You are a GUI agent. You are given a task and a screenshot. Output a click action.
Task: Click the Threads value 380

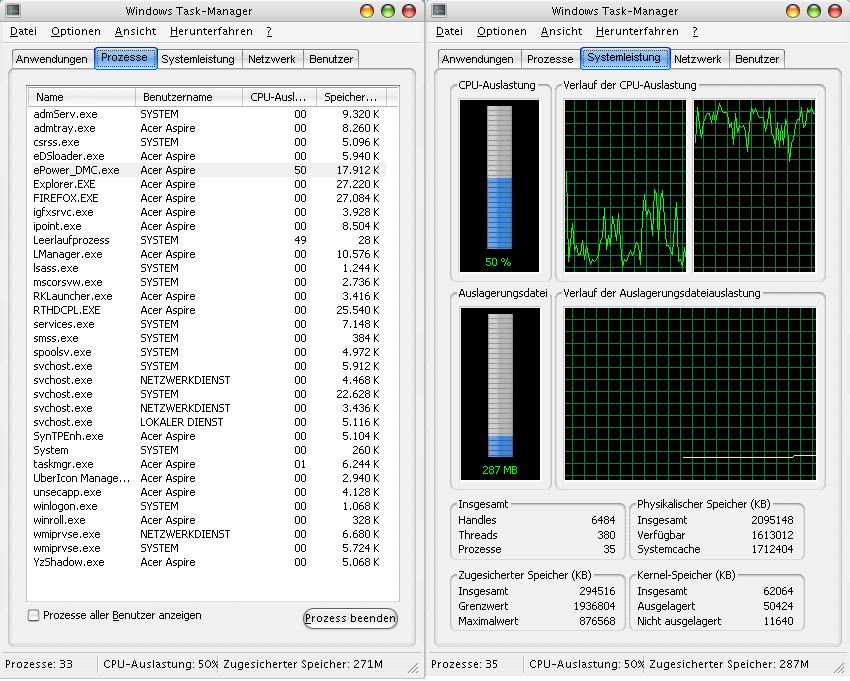tap(607, 535)
